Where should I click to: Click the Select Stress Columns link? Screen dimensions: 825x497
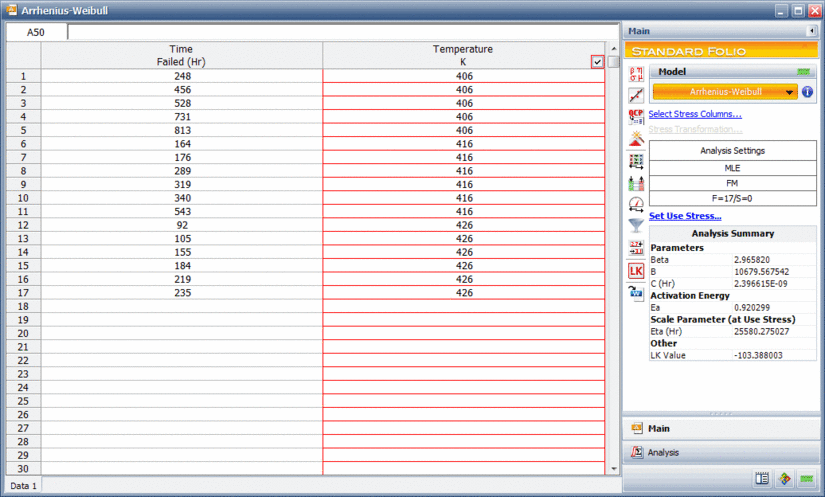[x=695, y=114]
